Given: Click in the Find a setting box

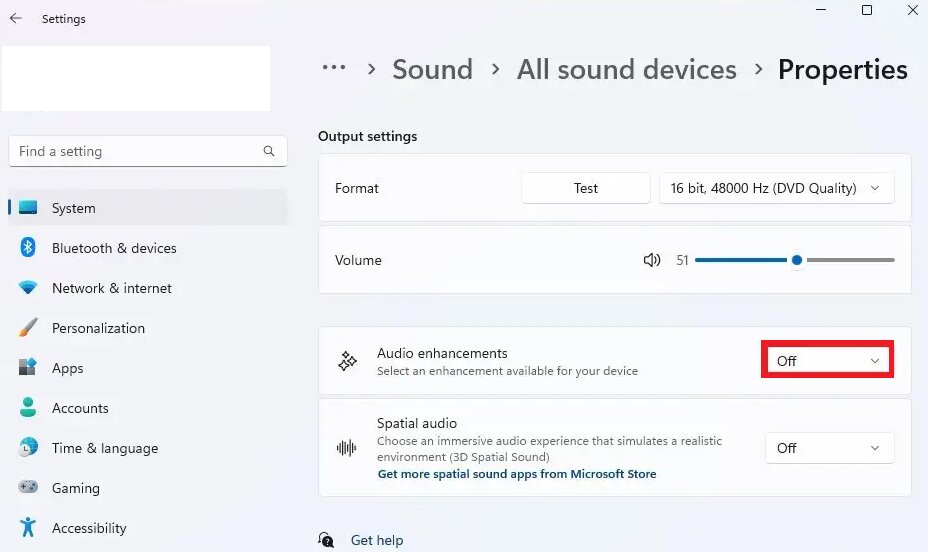Looking at the screenshot, I should point(148,151).
